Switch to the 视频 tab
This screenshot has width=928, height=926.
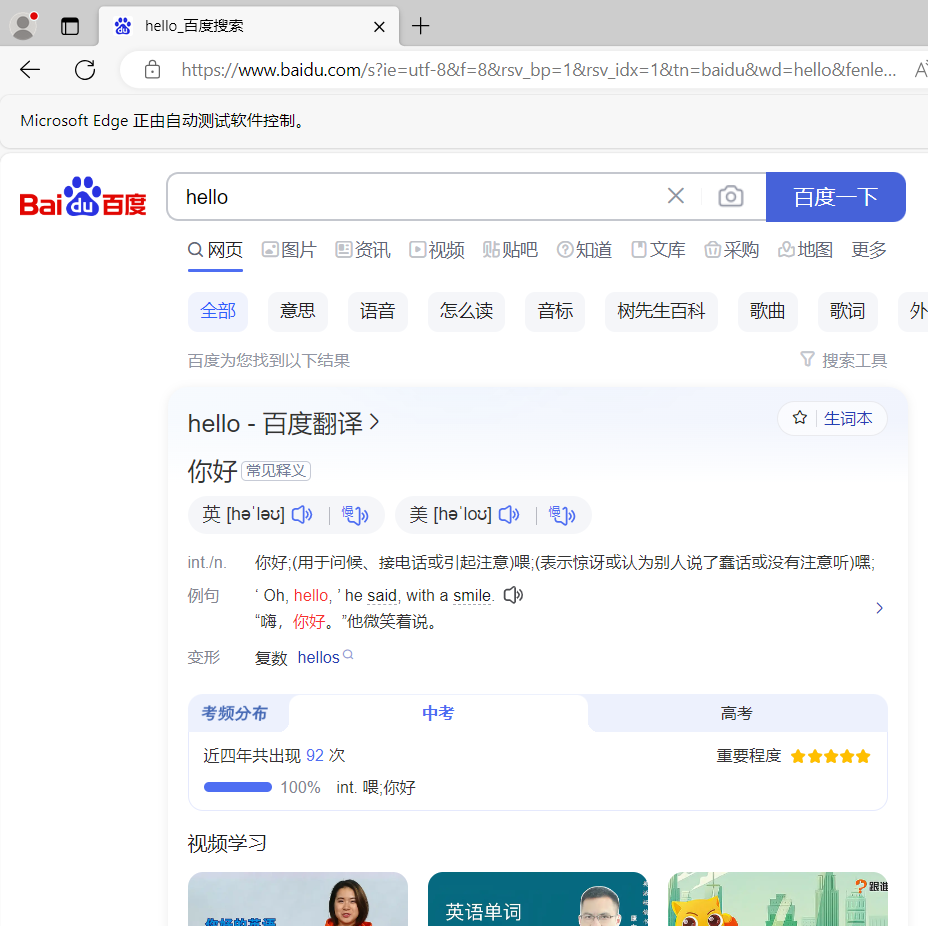coord(437,250)
